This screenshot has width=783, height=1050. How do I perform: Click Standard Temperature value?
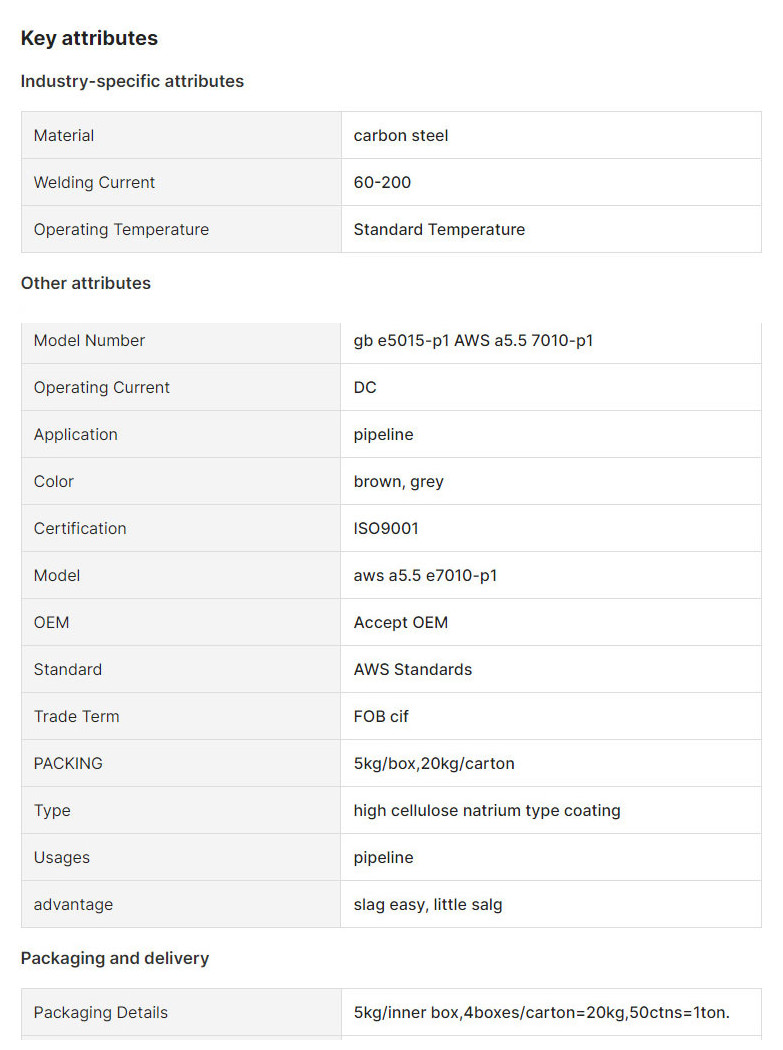439,229
